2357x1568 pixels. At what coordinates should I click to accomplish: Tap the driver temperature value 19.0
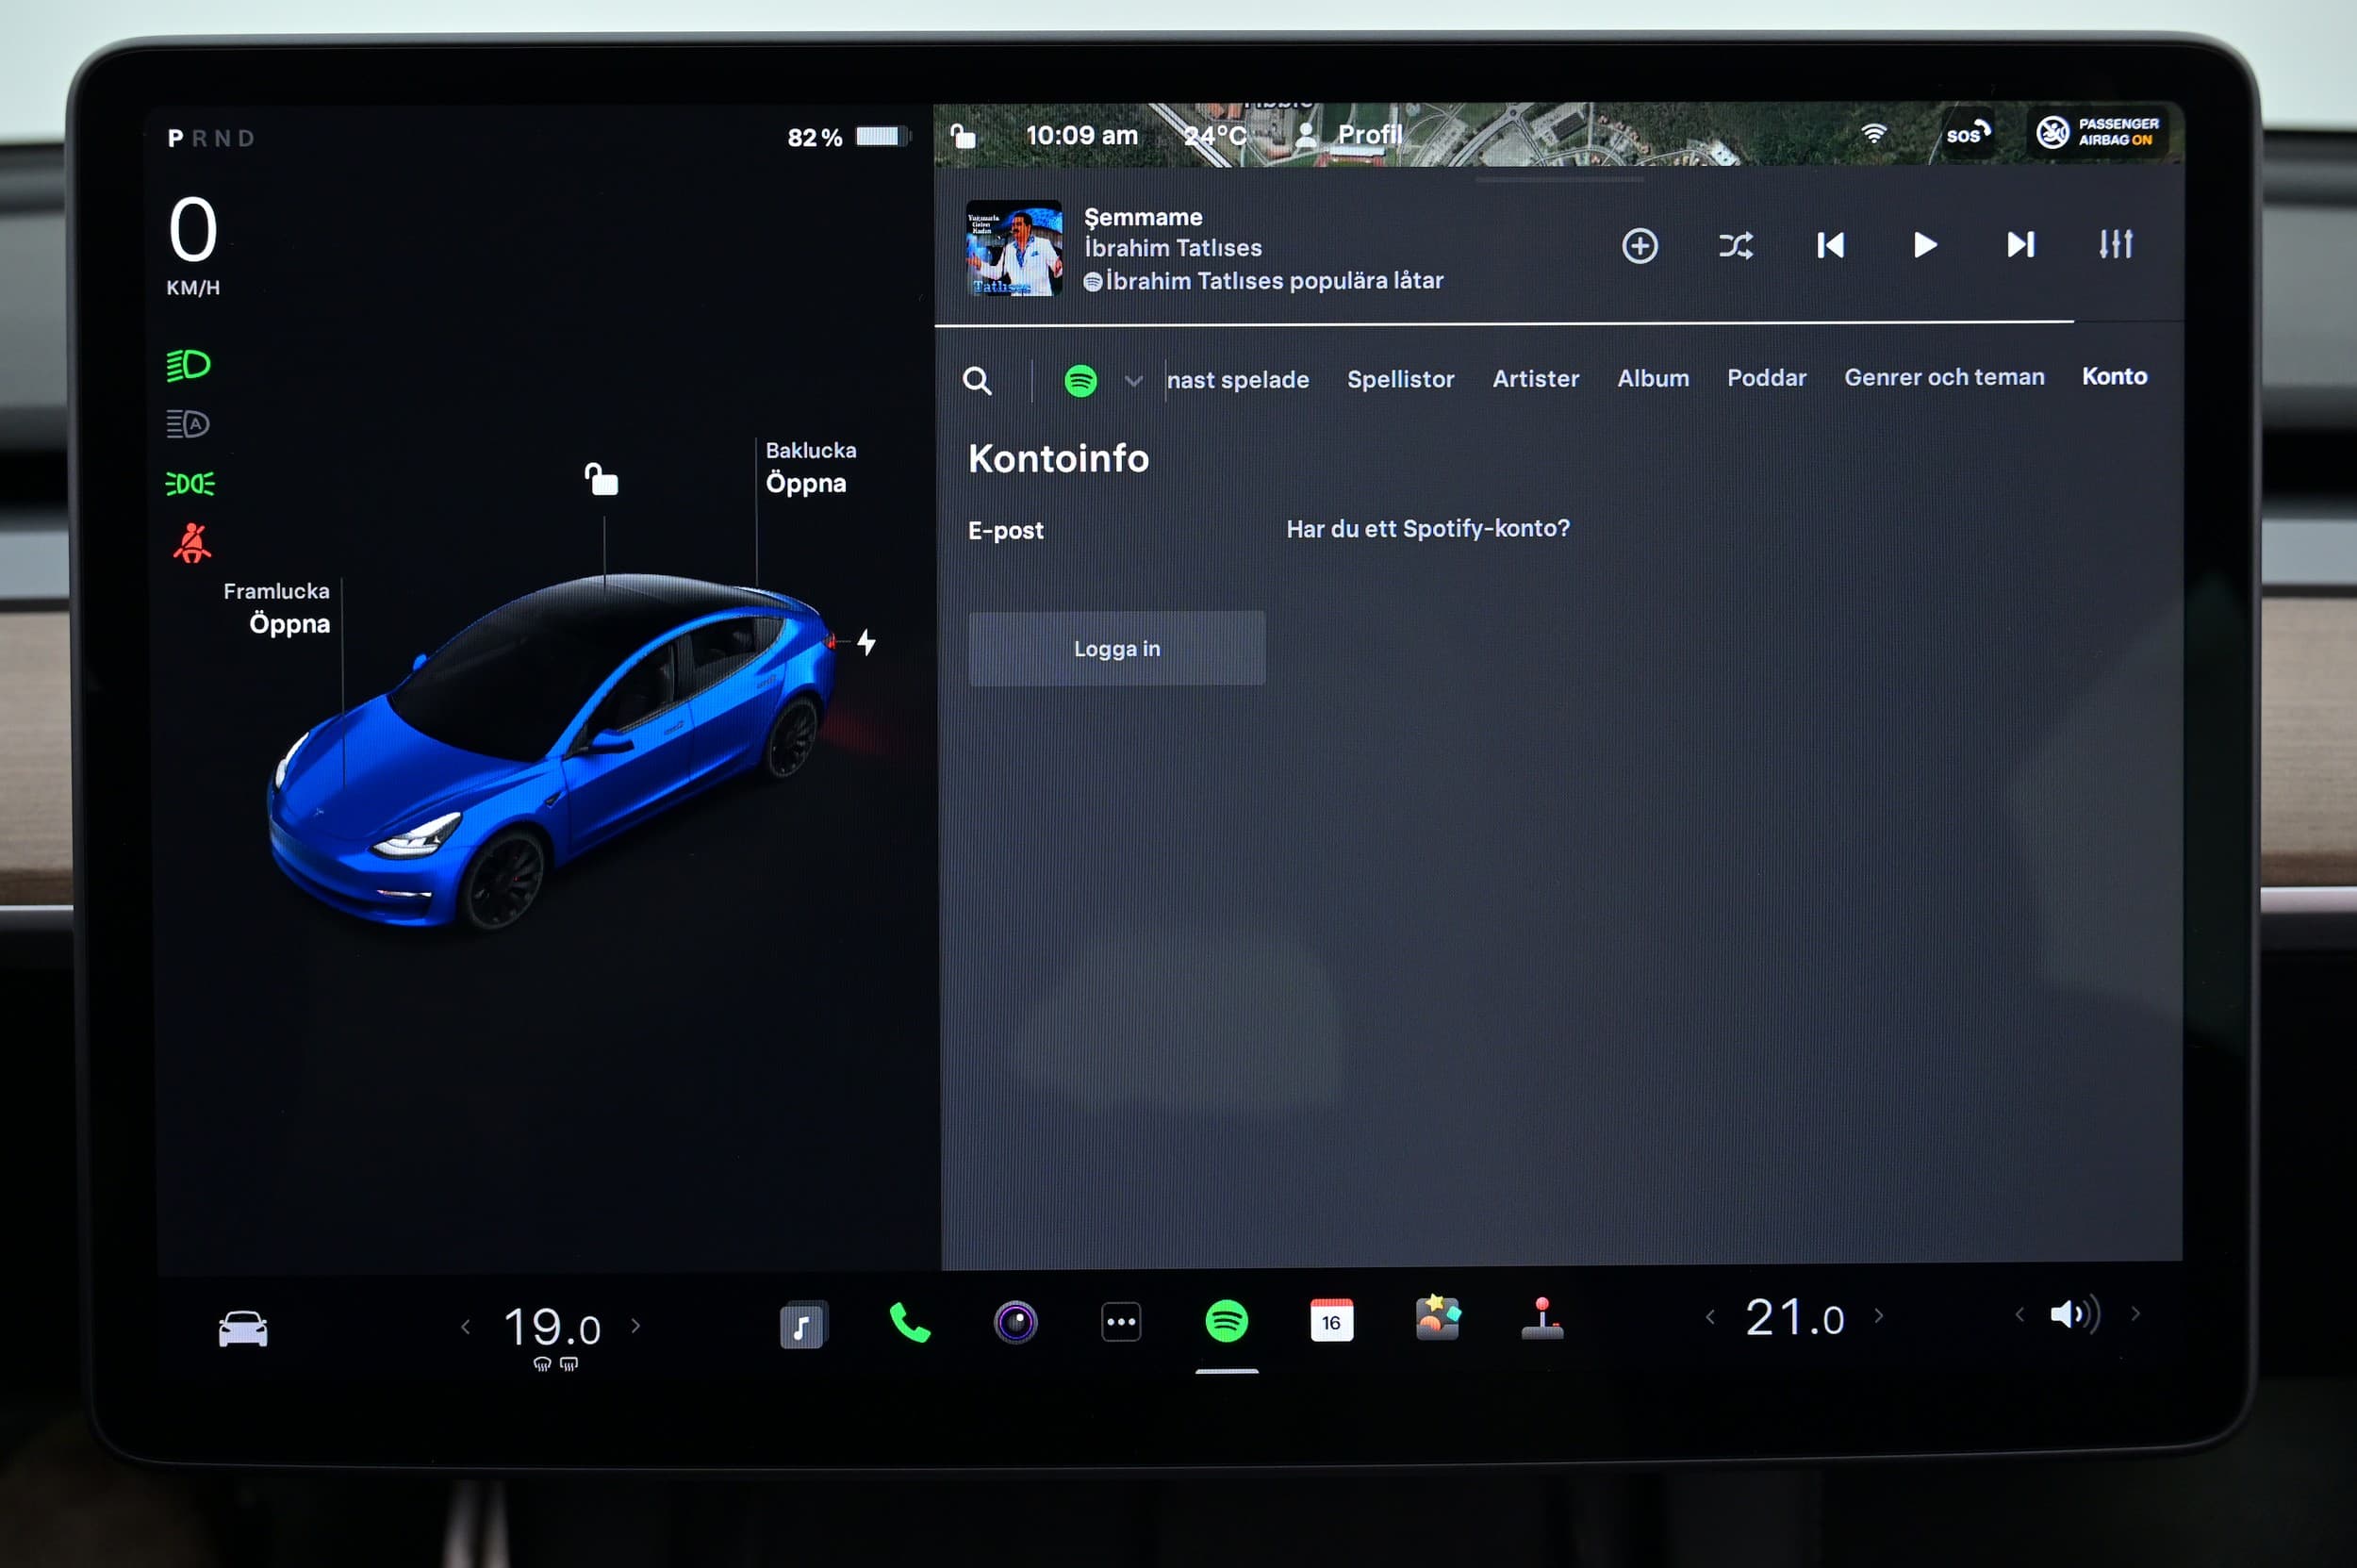click(x=551, y=1328)
